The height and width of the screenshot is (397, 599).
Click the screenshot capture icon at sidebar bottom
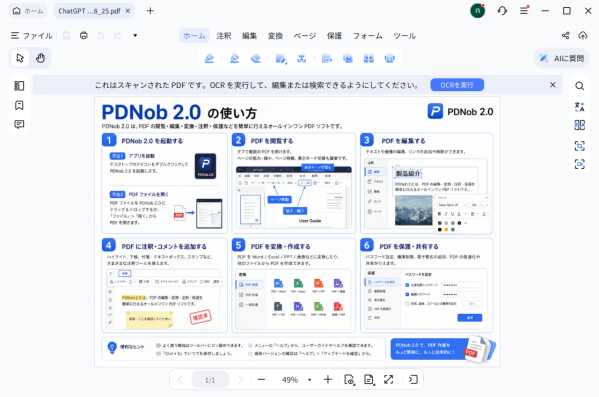point(580,164)
